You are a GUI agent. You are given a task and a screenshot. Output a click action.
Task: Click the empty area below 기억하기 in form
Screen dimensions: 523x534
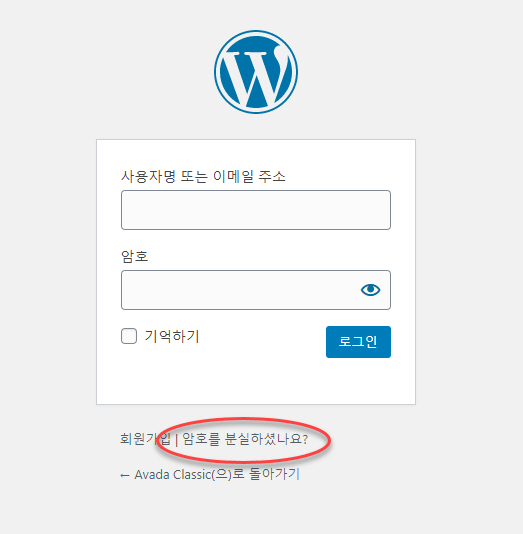(211, 380)
